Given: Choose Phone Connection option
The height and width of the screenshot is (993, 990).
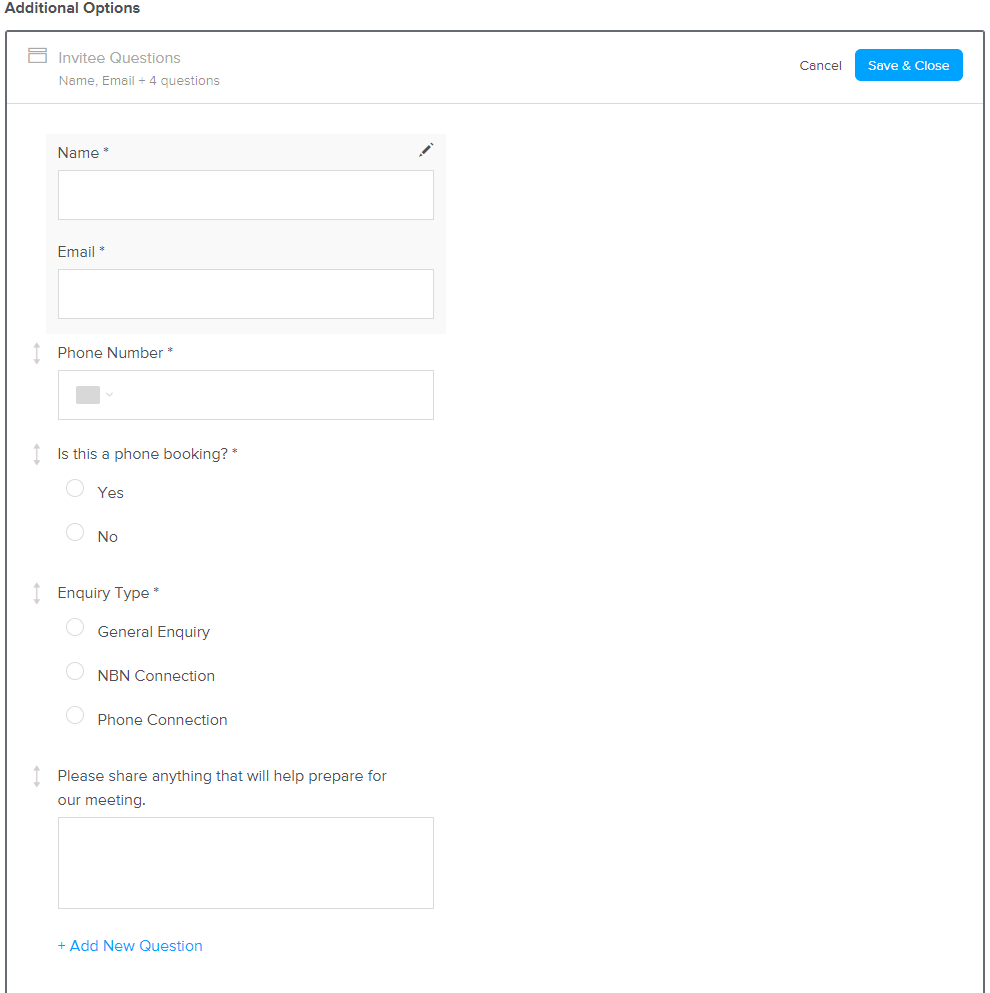Looking at the screenshot, I should click(x=75, y=716).
